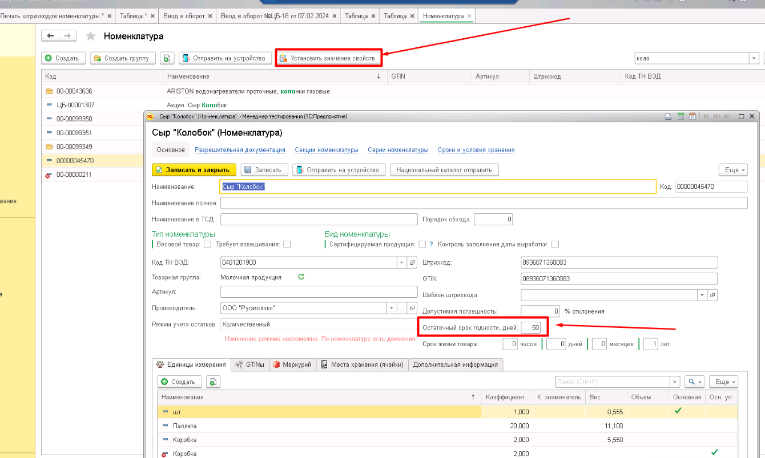Click Наименование полное input field
The width and height of the screenshot is (765, 458).
(483, 203)
